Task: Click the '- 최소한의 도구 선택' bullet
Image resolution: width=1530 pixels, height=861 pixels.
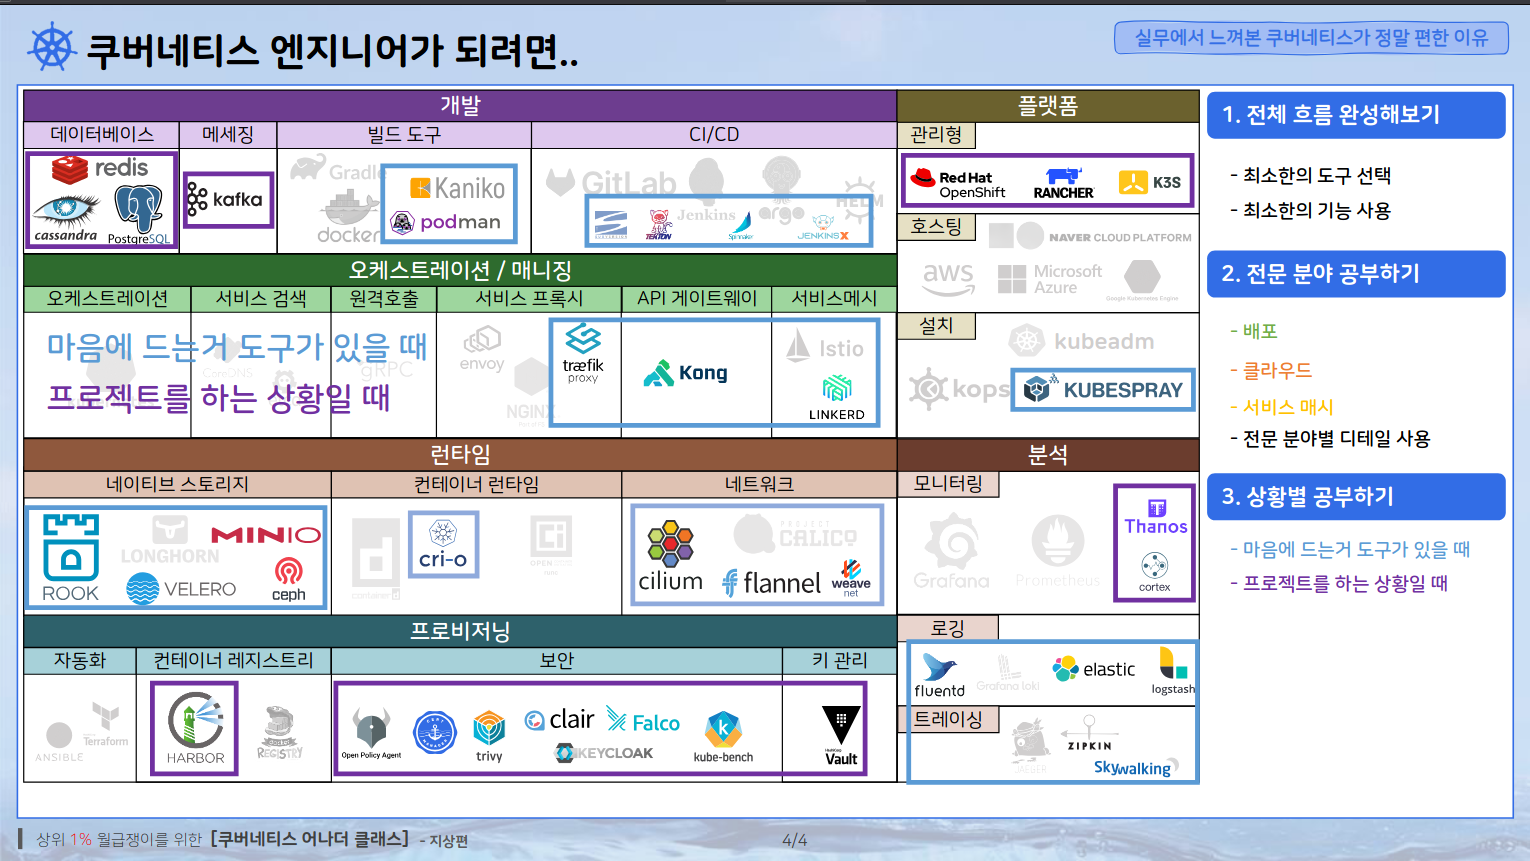Action: 1310,176
